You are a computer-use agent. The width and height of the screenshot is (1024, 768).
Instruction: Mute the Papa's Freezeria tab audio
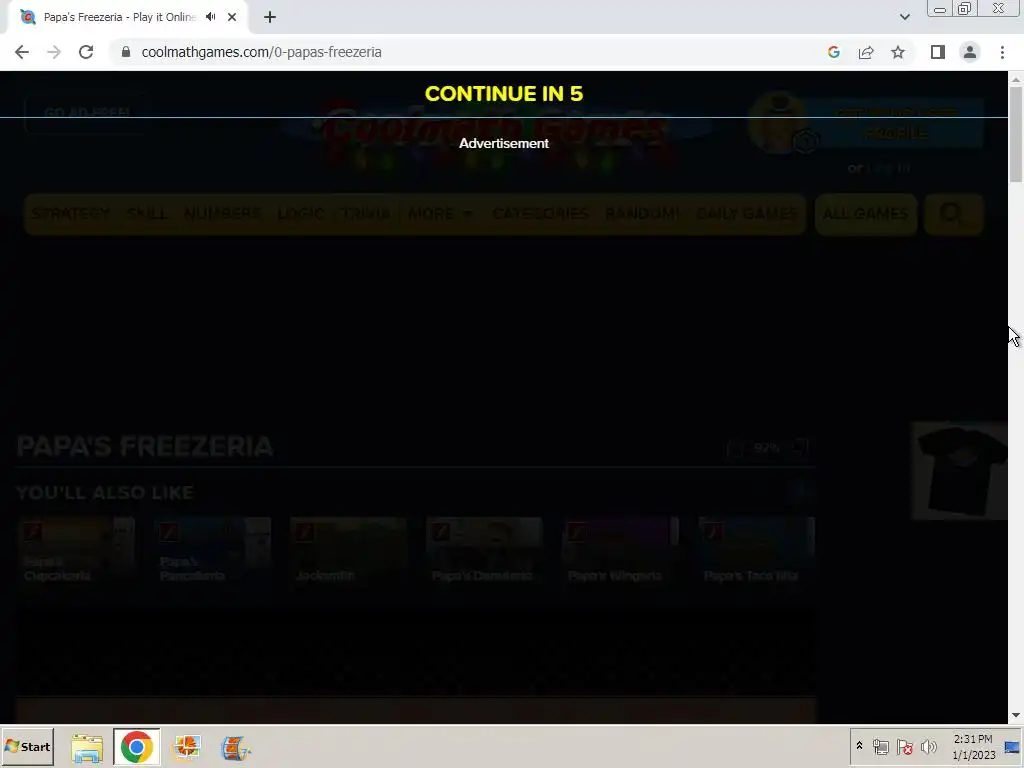pos(210,17)
